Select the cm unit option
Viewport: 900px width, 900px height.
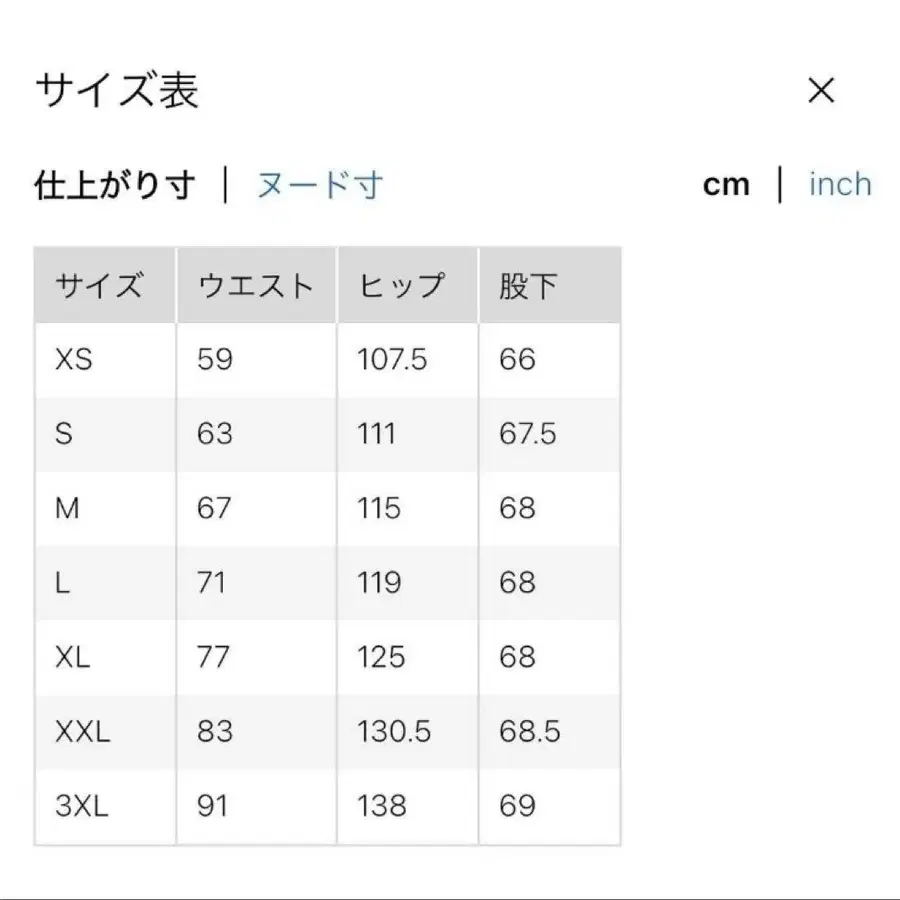point(726,184)
